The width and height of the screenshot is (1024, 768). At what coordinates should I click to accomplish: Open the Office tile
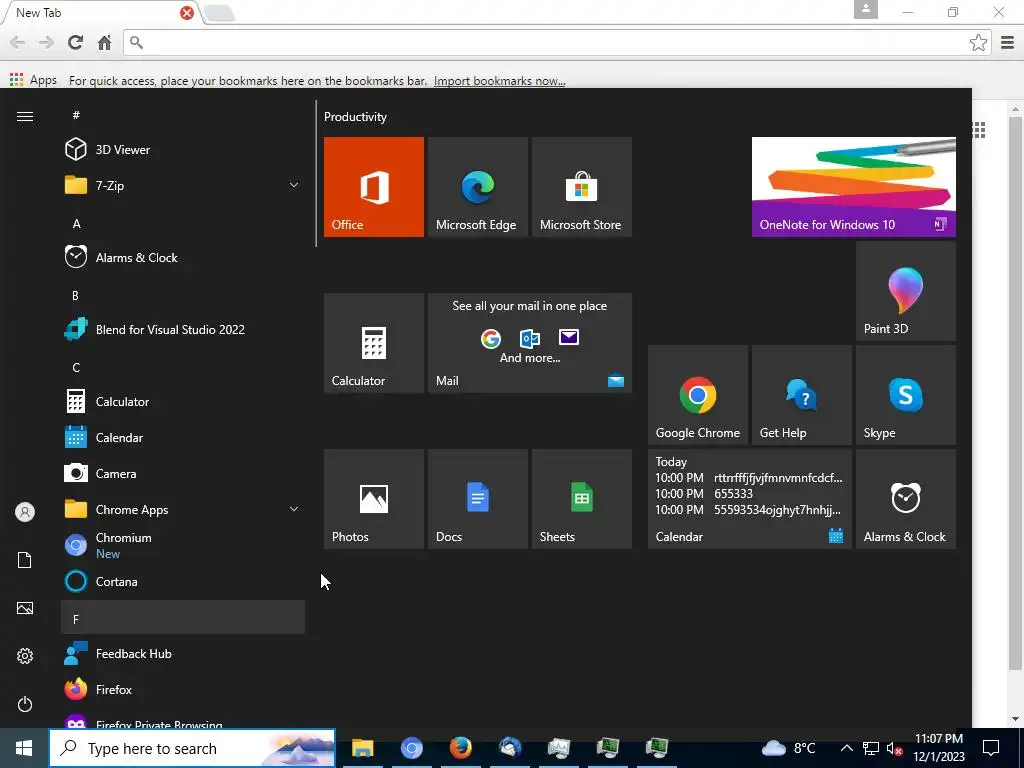coord(374,187)
